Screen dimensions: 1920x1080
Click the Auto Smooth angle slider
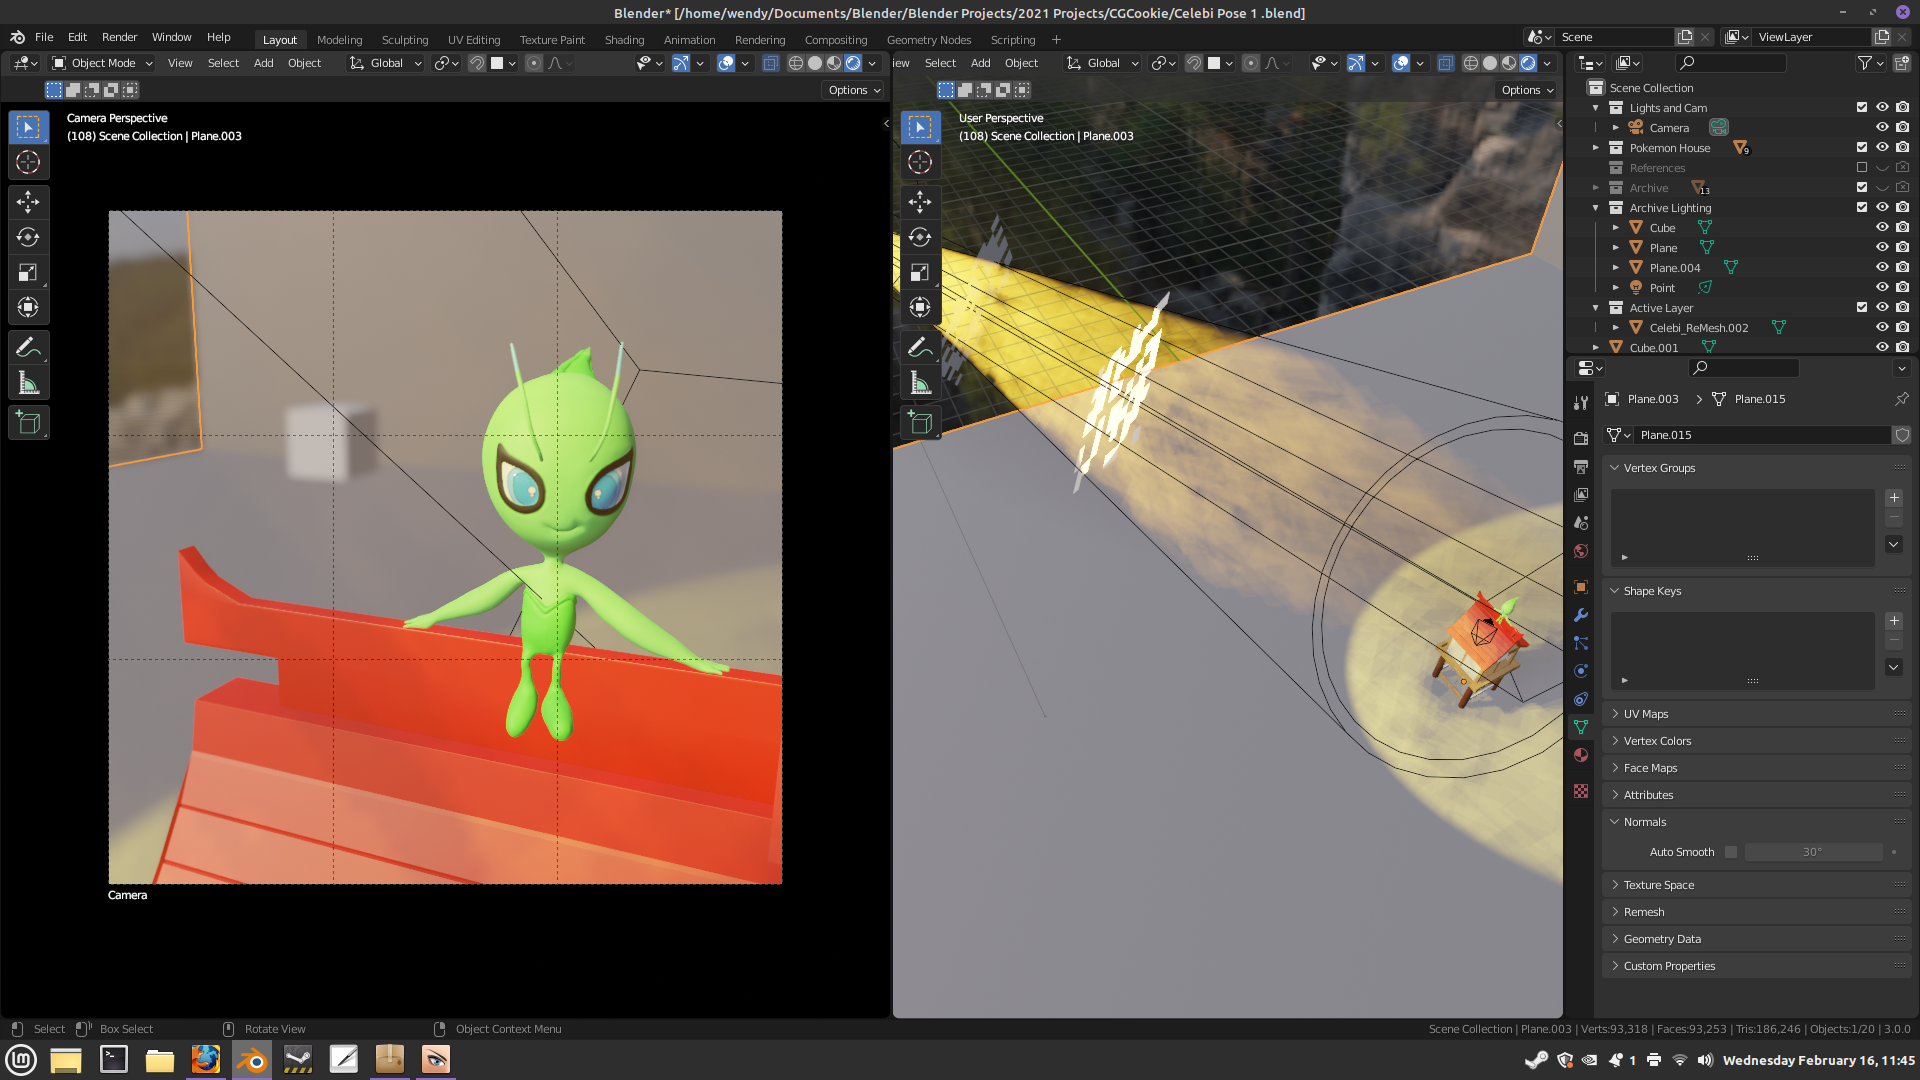click(x=1813, y=852)
